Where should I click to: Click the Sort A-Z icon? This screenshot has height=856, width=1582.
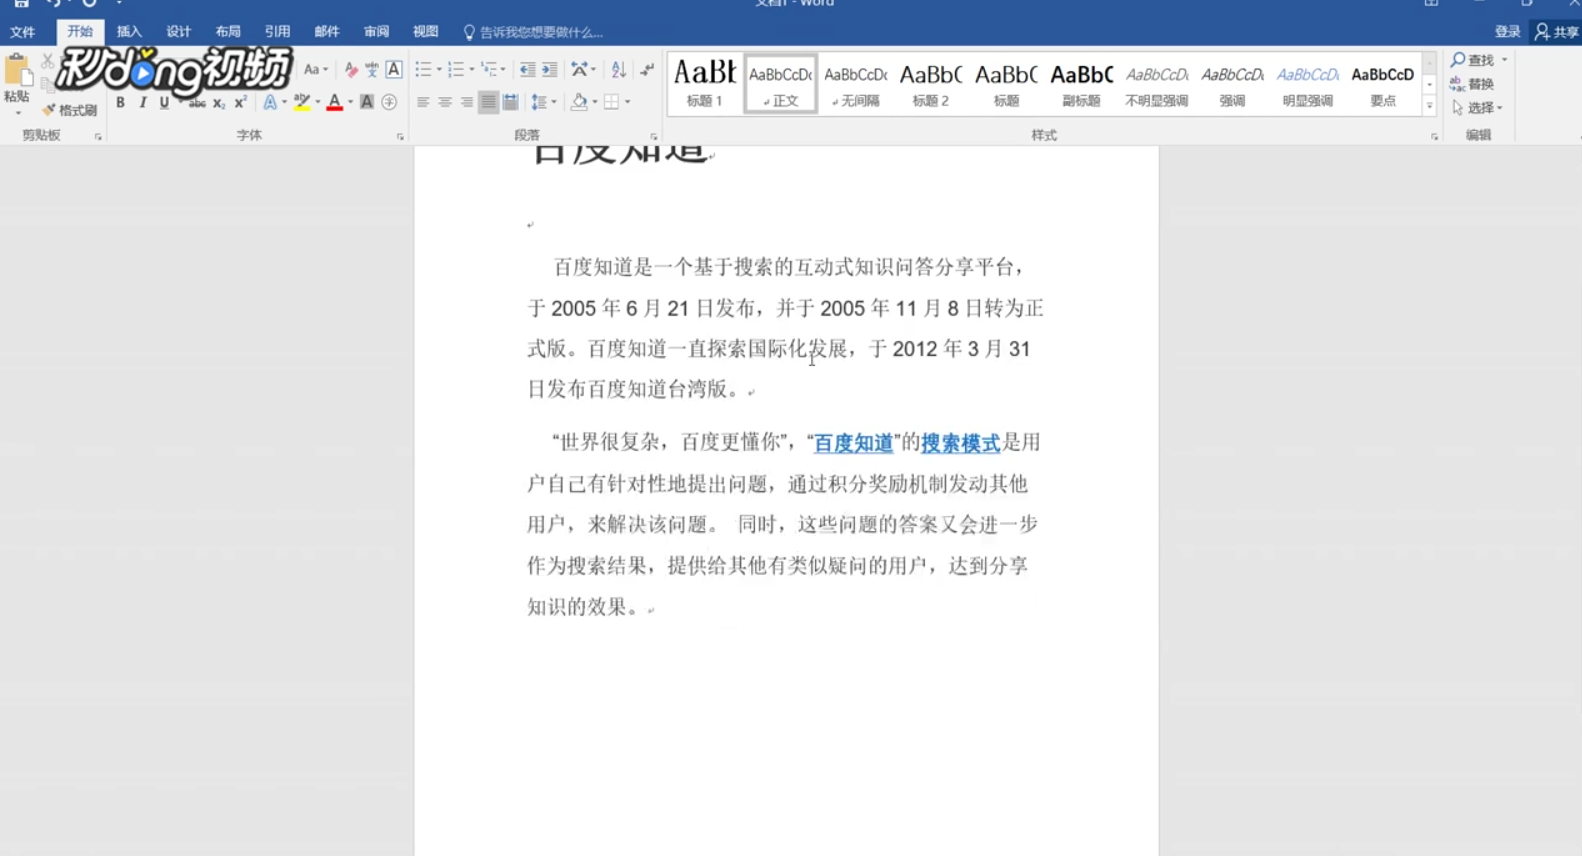[x=619, y=70]
